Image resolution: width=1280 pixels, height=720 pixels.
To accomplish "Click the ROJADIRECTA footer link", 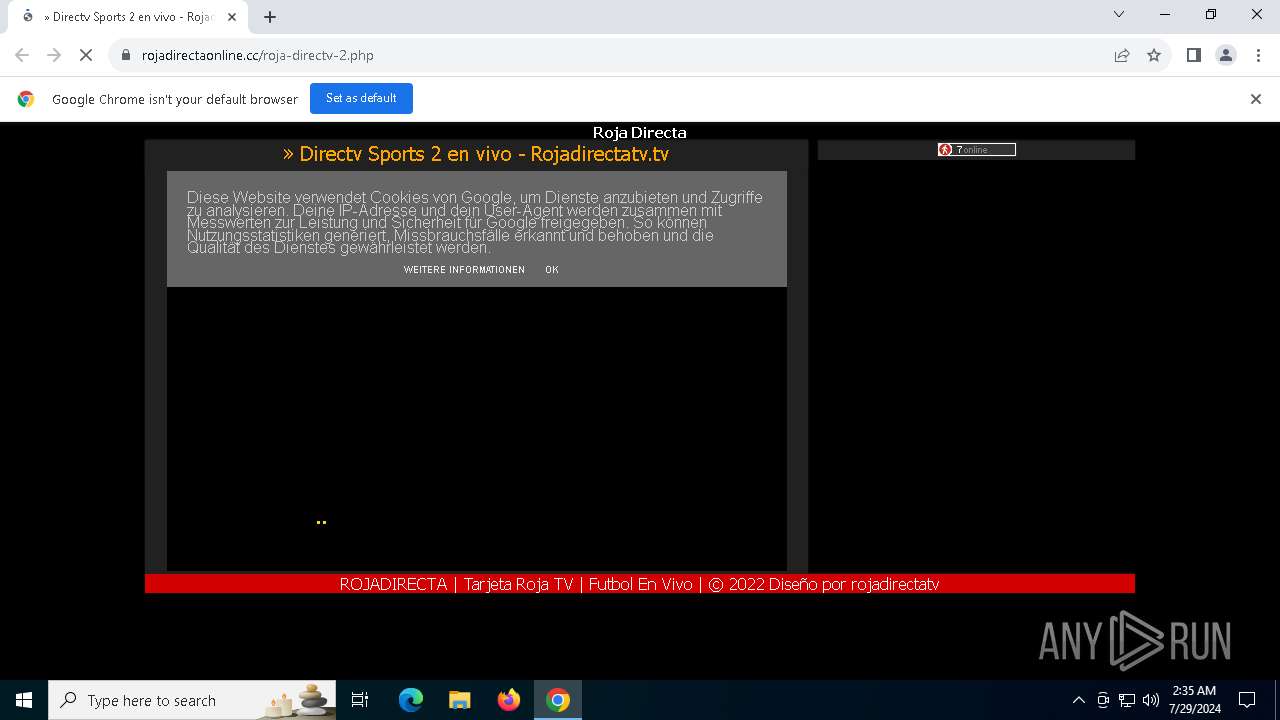I will click(393, 584).
